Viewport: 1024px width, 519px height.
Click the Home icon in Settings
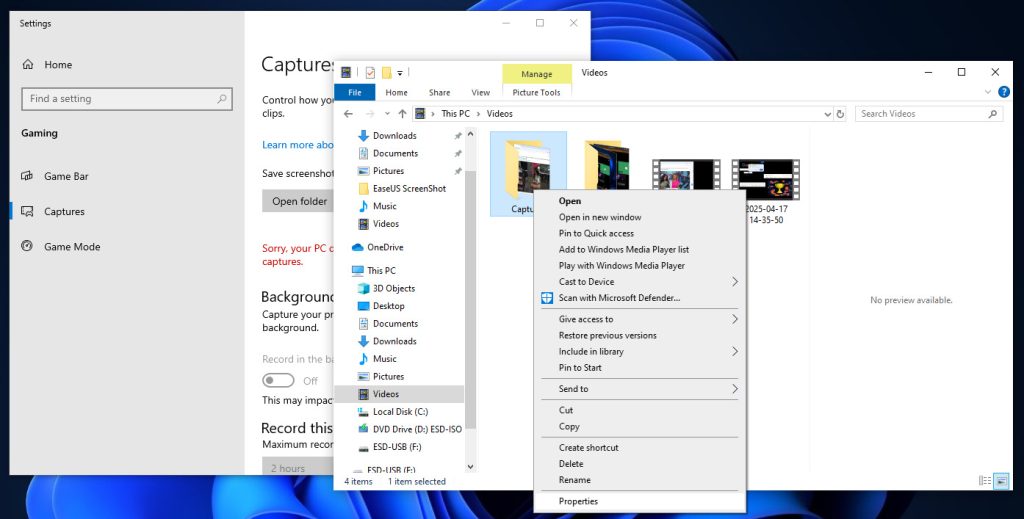click(27, 65)
